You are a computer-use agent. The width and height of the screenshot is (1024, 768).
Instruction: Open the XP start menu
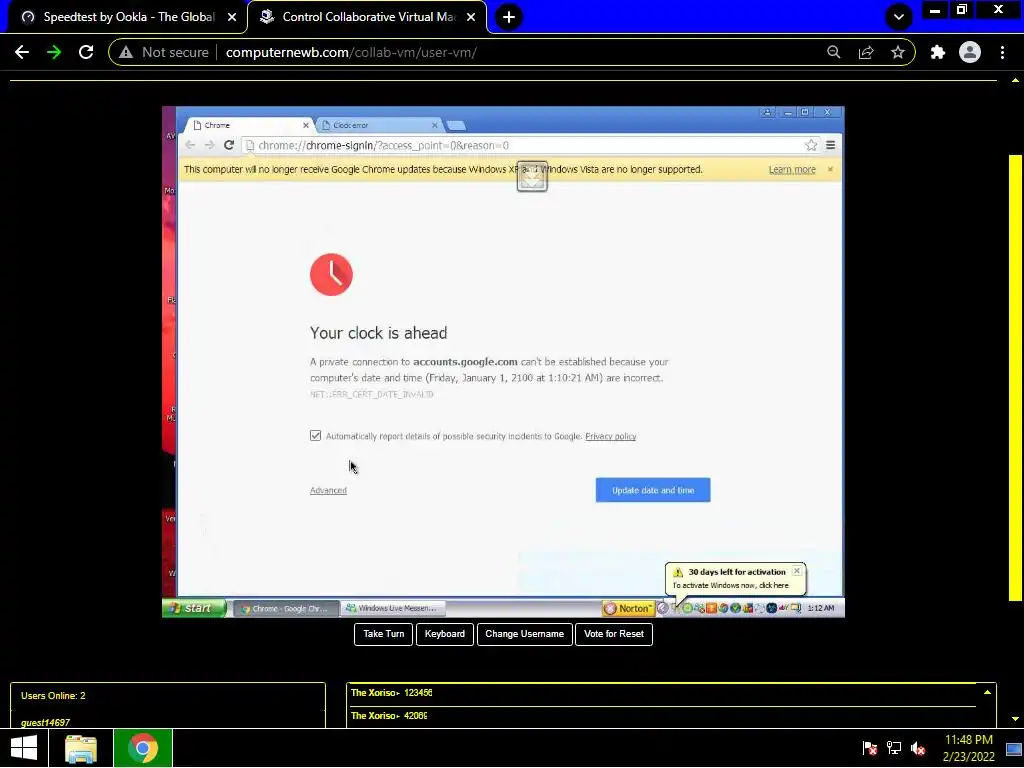point(194,608)
